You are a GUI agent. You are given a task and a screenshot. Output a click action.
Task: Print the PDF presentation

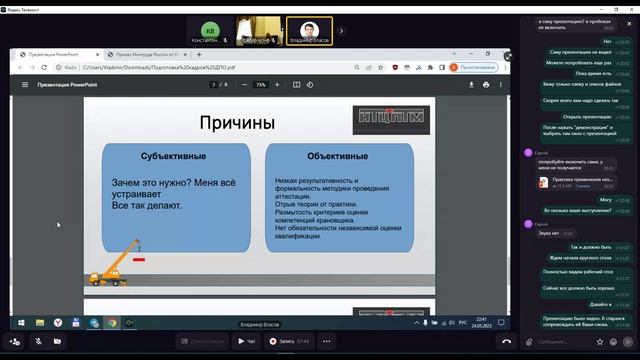(x=486, y=84)
